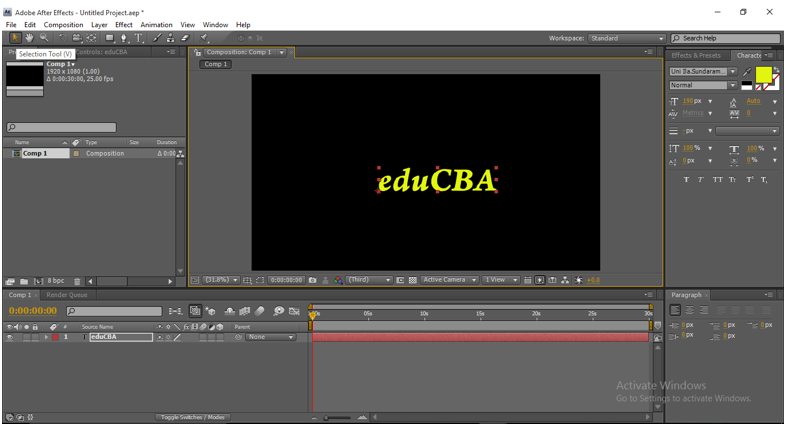The height and width of the screenshot is (424, 785).
Task: Click viewer timecode 0:00:00:00 button
Action: pyautogui.click(x=286, y=280)
